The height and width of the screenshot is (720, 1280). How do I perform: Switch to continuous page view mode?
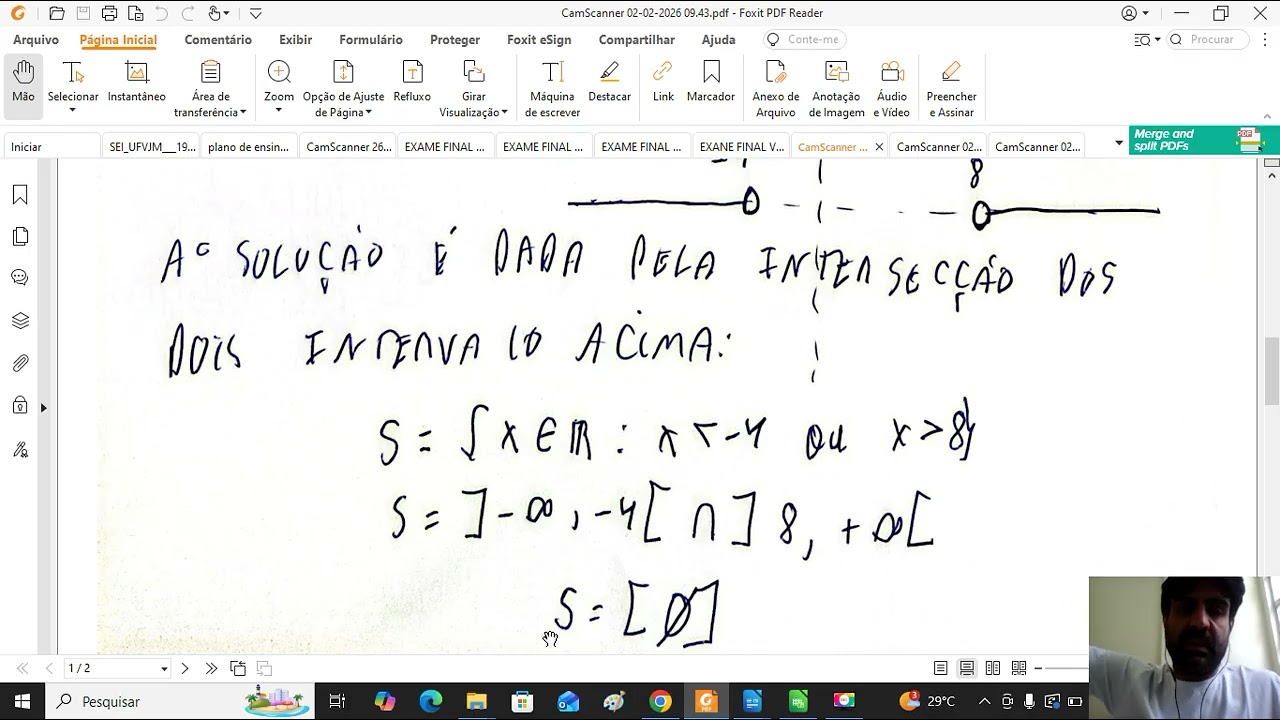coord(967,668)
